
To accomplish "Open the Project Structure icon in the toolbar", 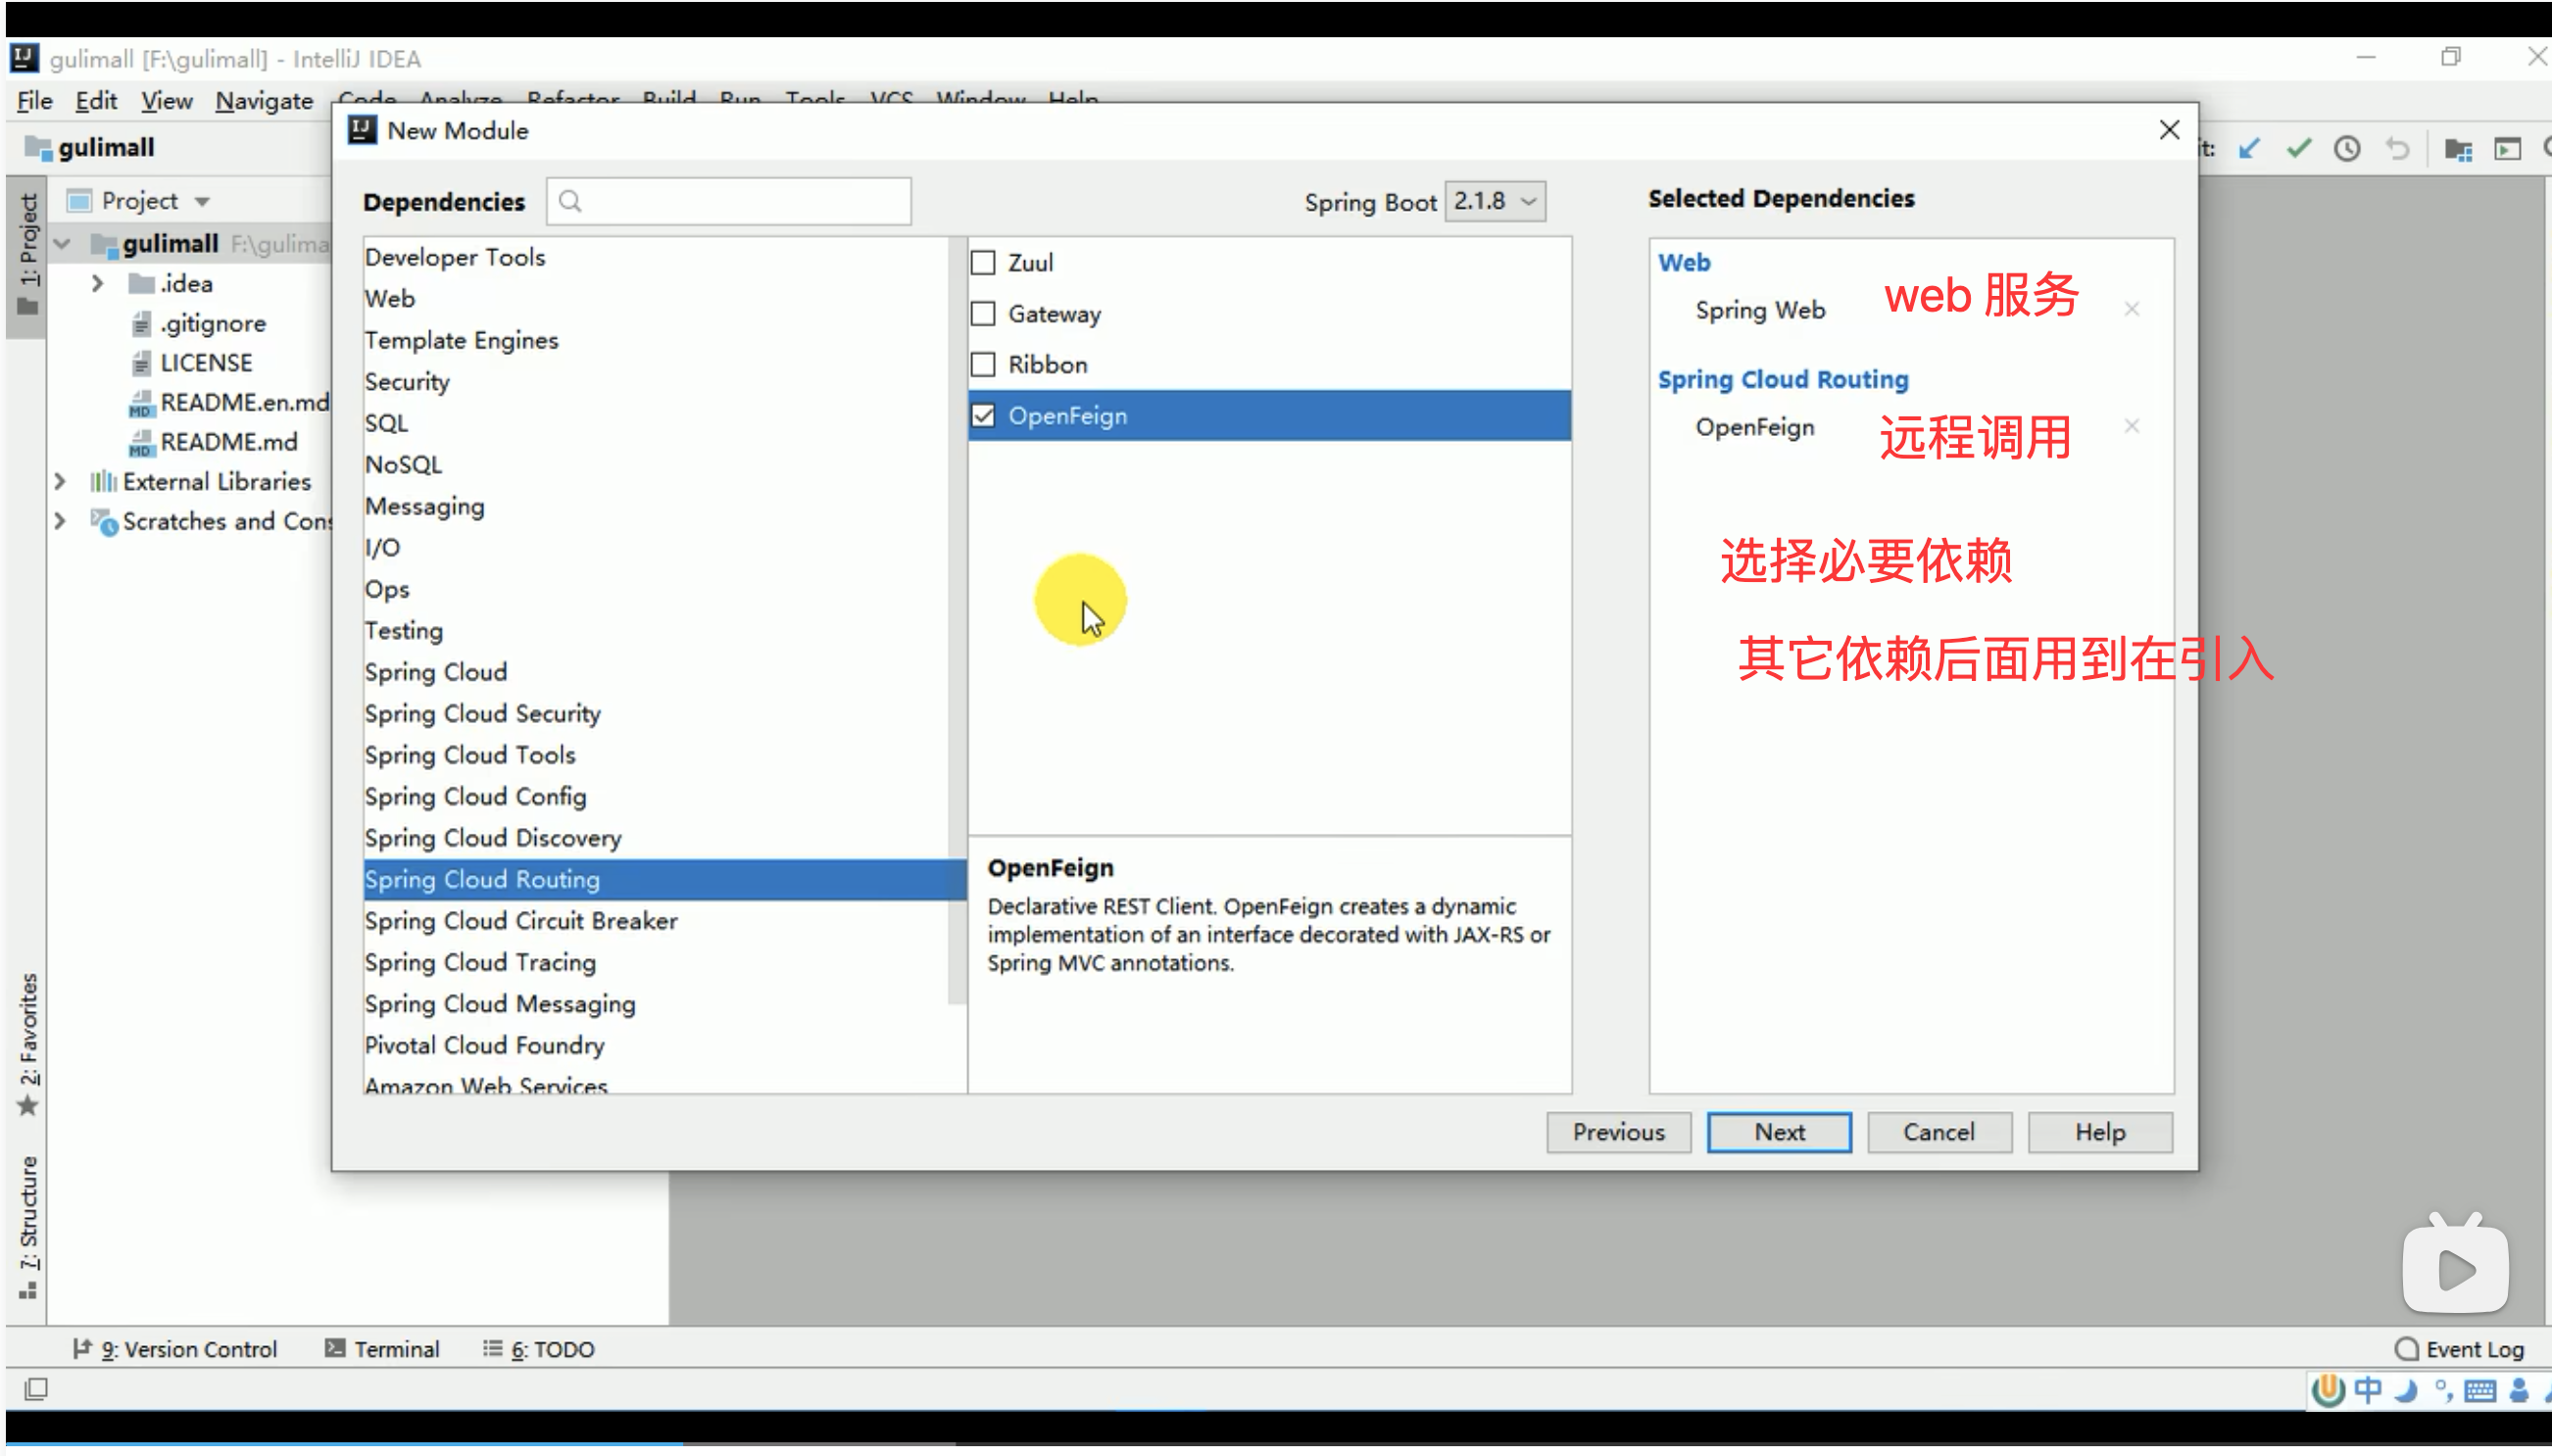I will tap(2458, 149).
